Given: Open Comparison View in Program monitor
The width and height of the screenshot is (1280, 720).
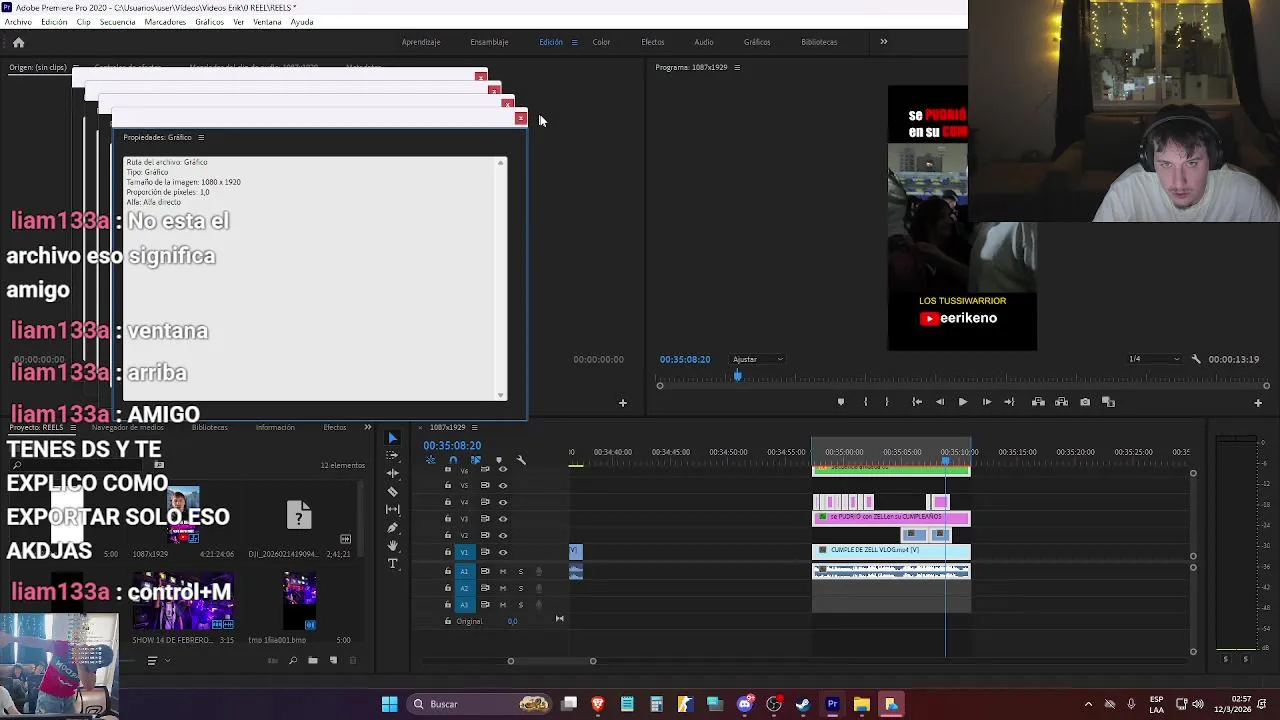Looking at the screenshot, I should point(1108,402).
